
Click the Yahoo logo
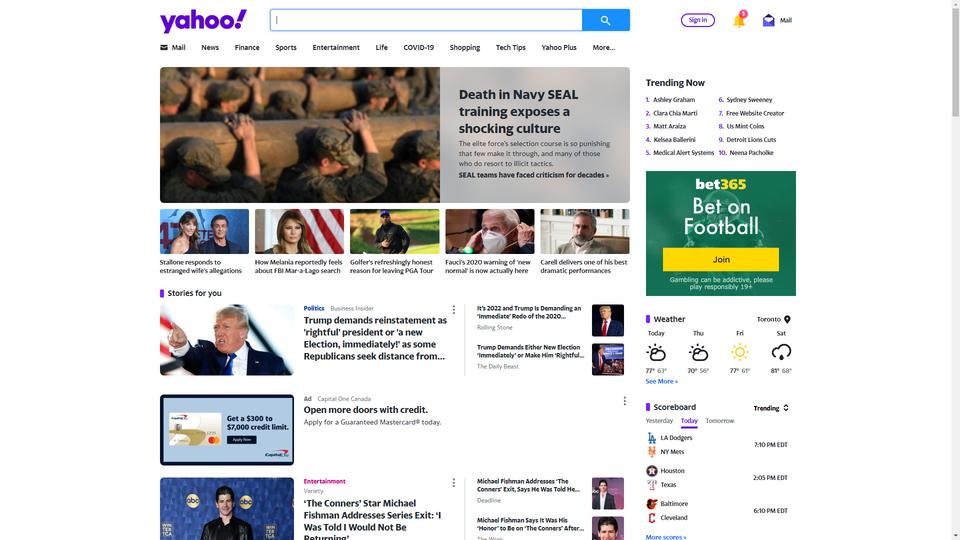[203, 20]
